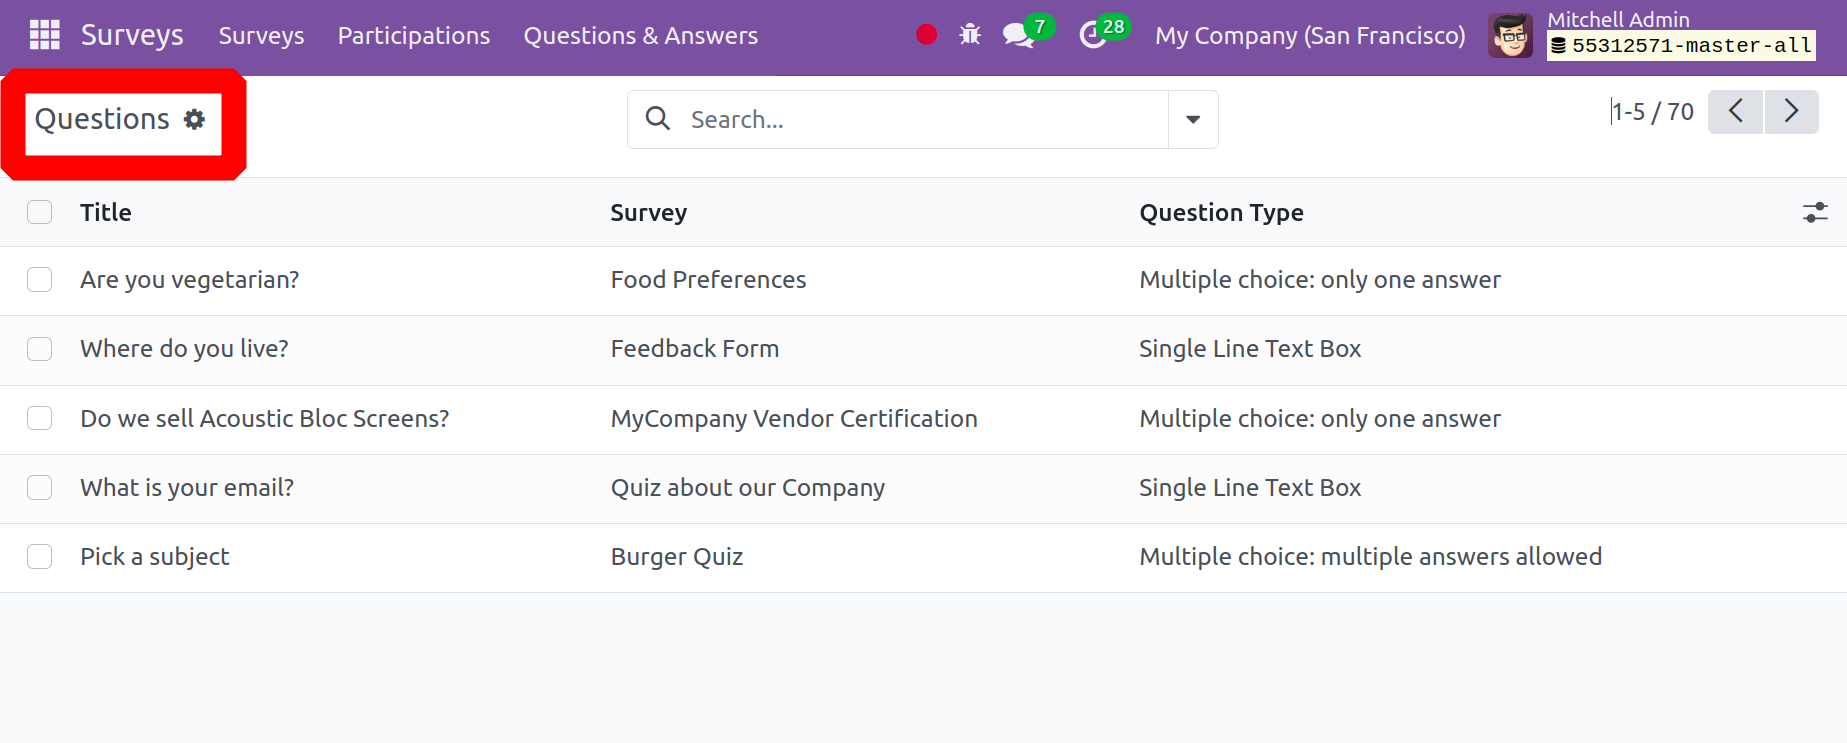Check the 'Are you vegetarian?' row checkbox

[x=40, y=280]
